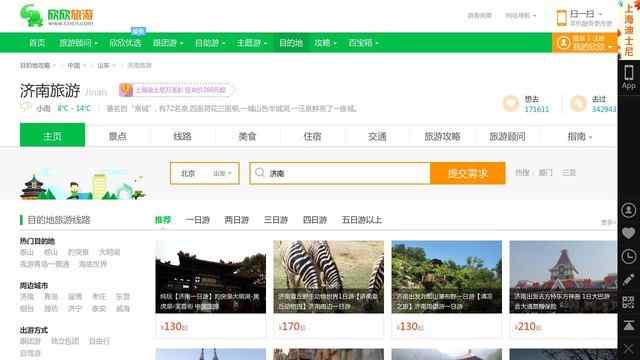Switch to the 住宿 tab

click(312, 136)
